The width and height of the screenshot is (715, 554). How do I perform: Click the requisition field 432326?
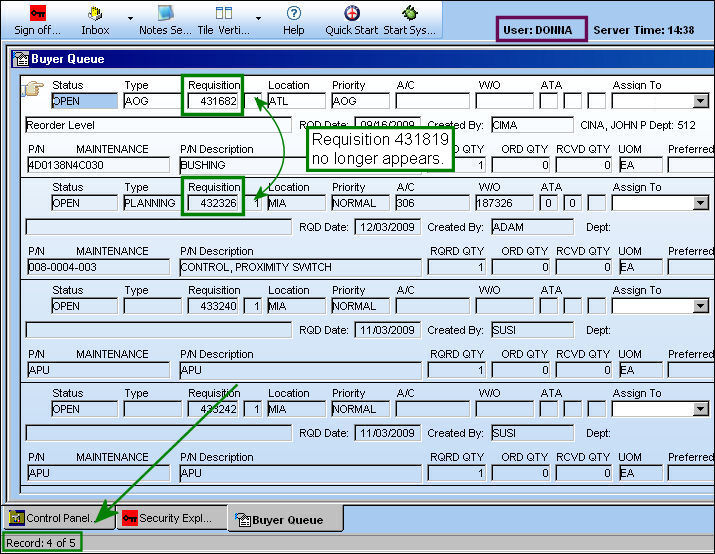(213, 203)
